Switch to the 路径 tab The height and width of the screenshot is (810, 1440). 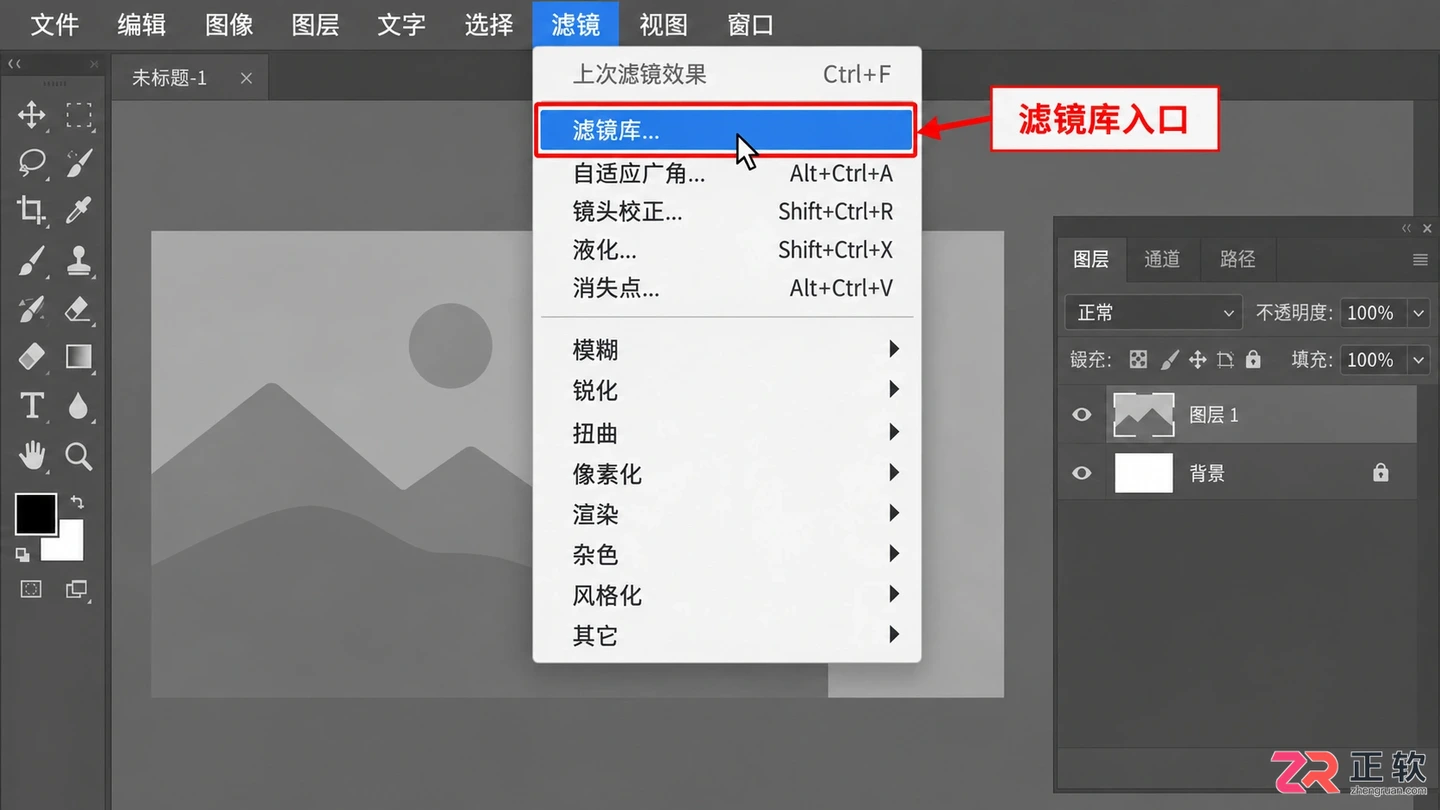point(1238,259)
